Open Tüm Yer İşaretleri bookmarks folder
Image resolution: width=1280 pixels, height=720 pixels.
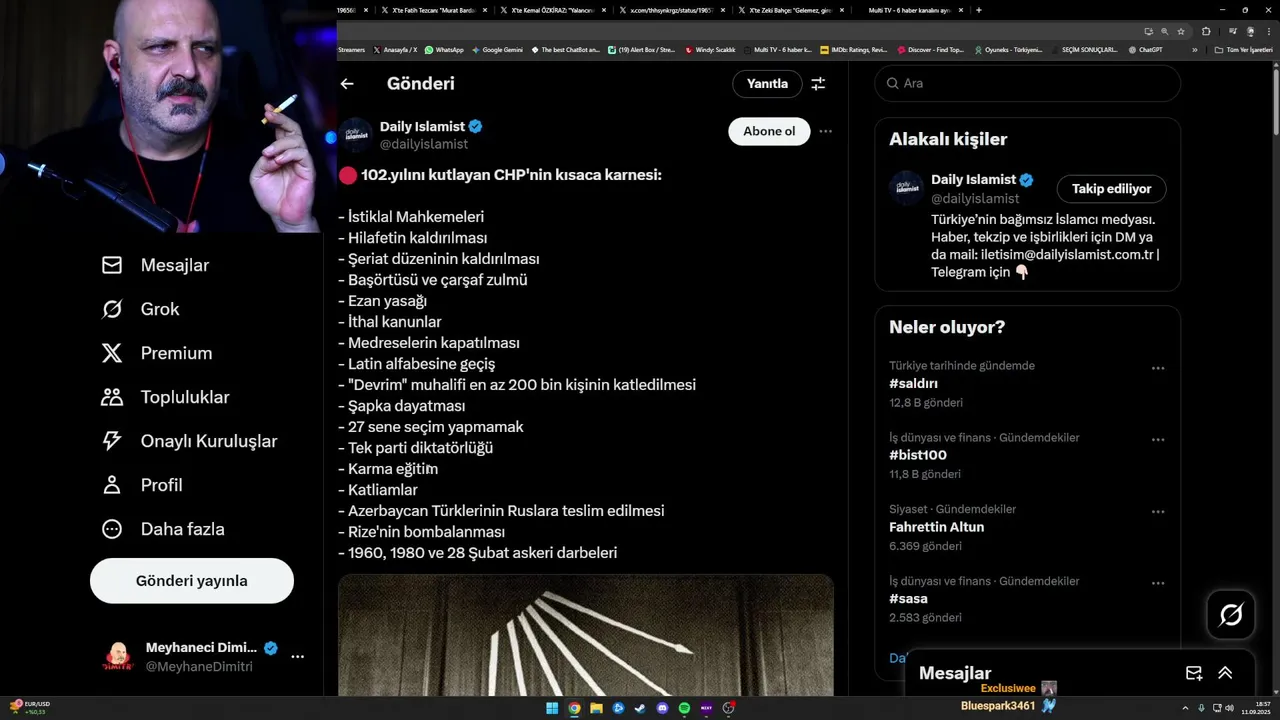(x=1244, y=49)
